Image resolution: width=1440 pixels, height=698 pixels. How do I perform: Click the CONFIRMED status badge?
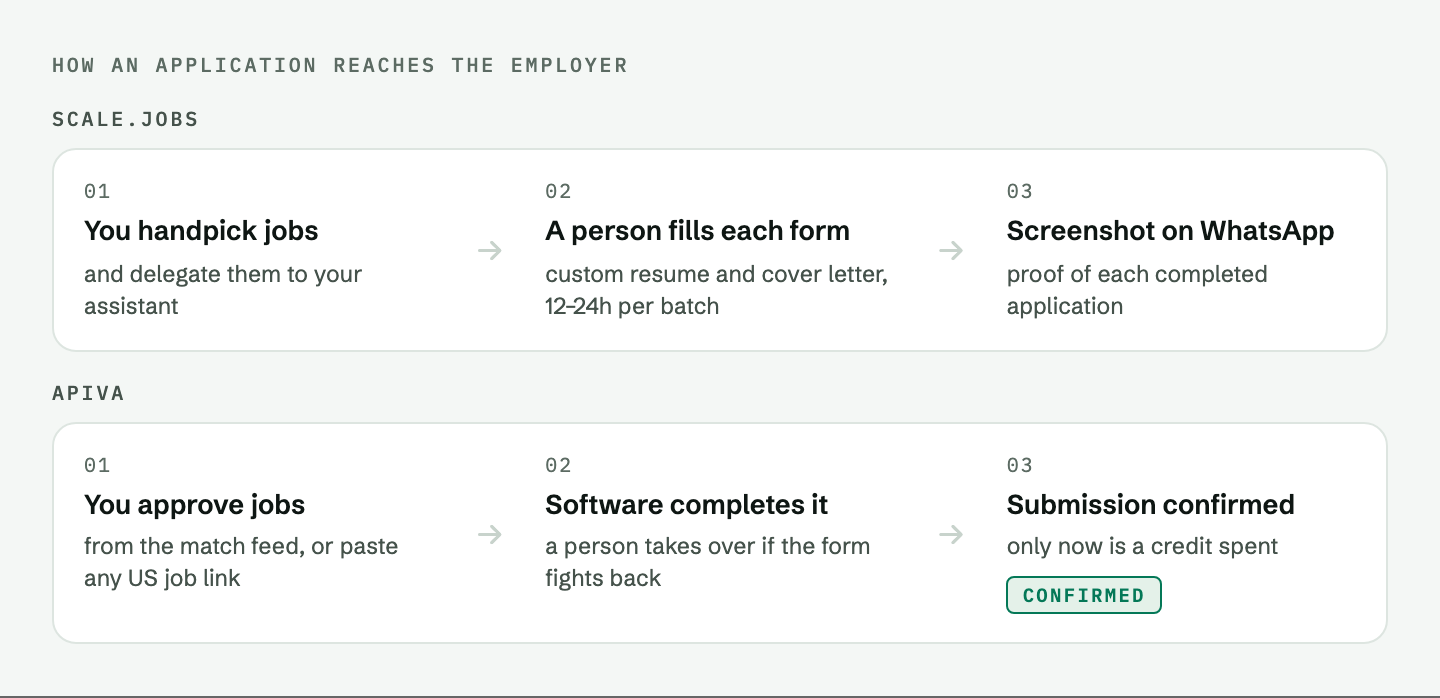tap(1083, 595)
